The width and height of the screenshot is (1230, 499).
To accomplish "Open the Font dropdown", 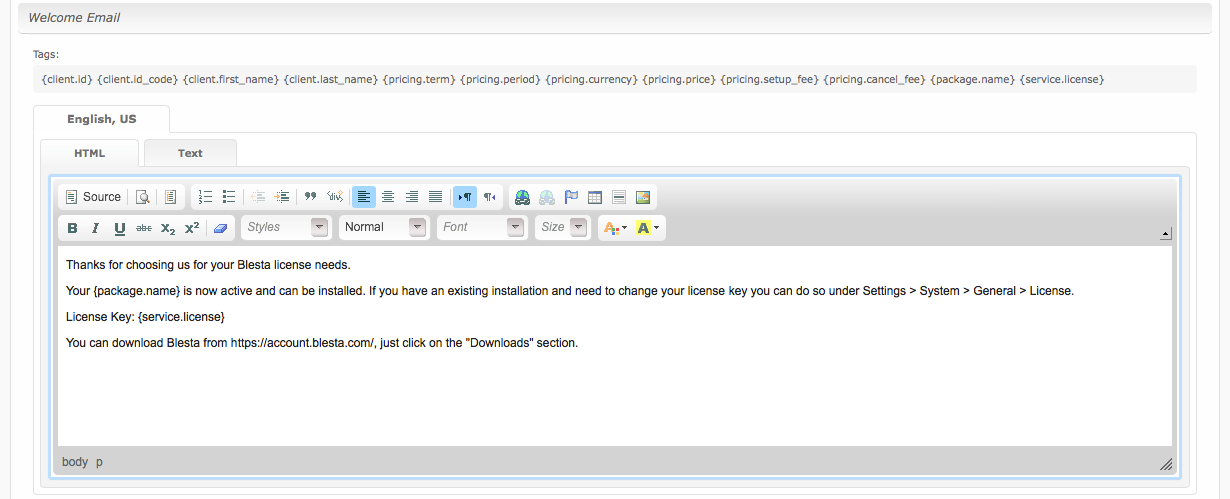I will click(x=482, y=227).
